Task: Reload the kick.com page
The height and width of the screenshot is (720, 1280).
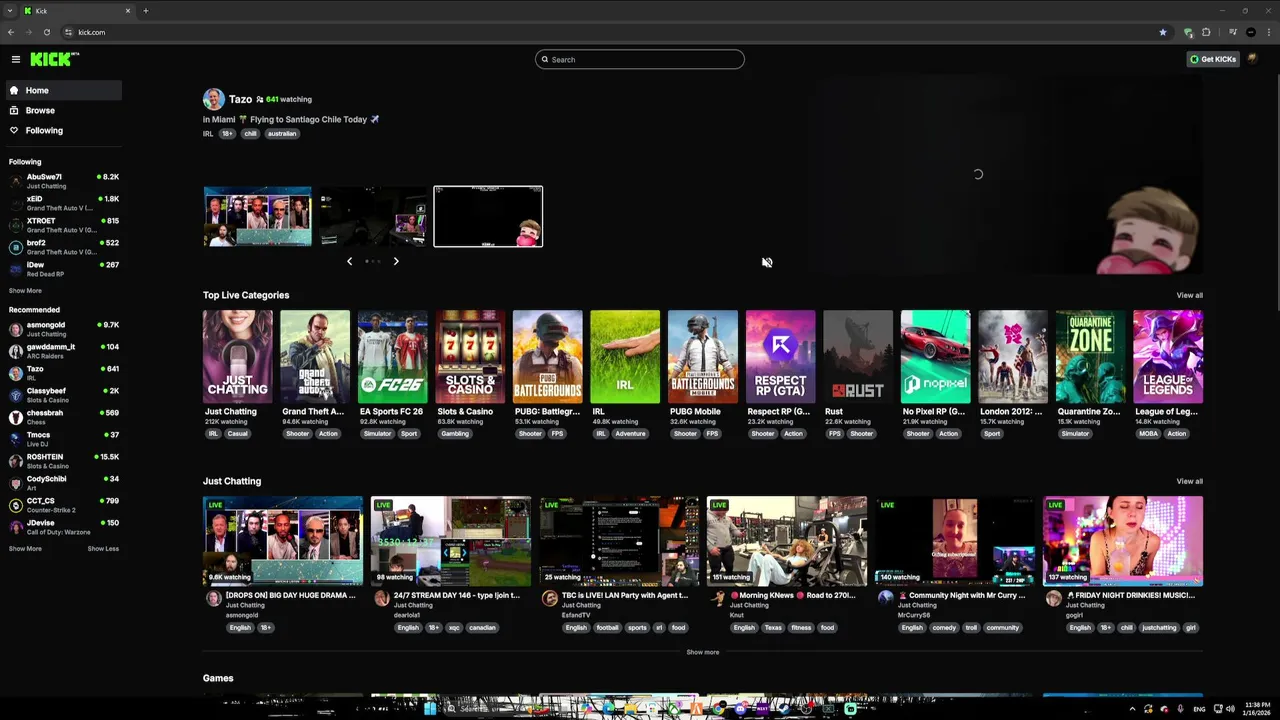Action: coord(46,32)
